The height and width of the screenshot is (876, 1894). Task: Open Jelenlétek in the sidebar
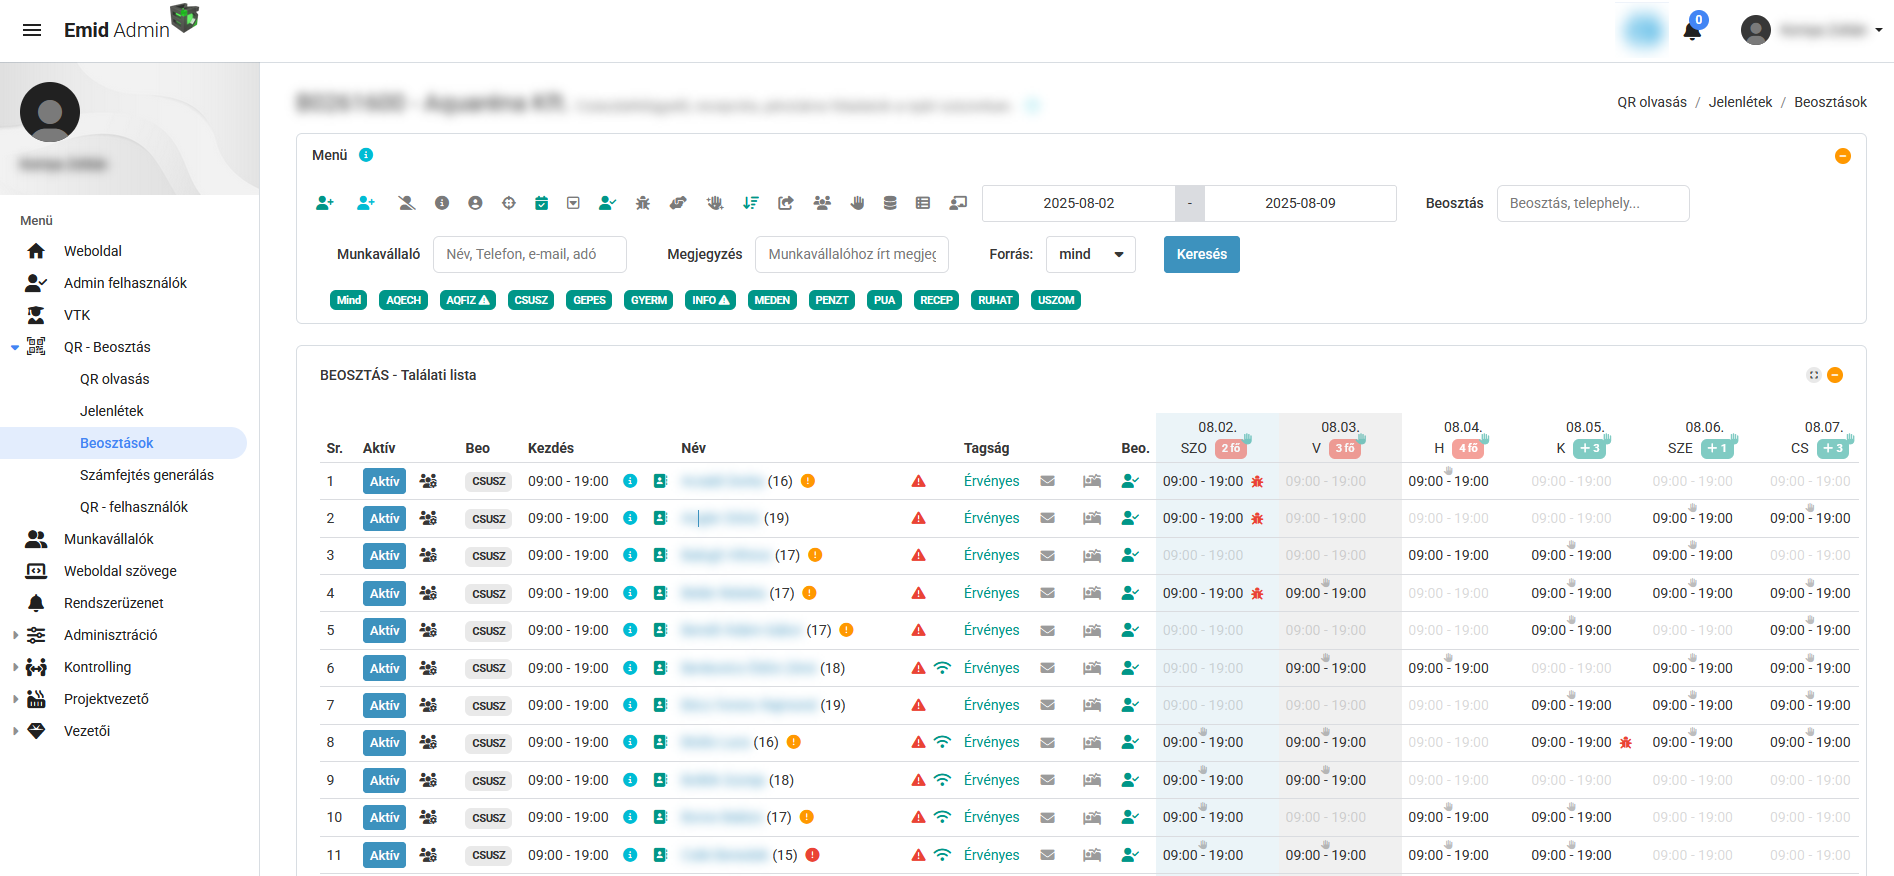tap(112, 411)
